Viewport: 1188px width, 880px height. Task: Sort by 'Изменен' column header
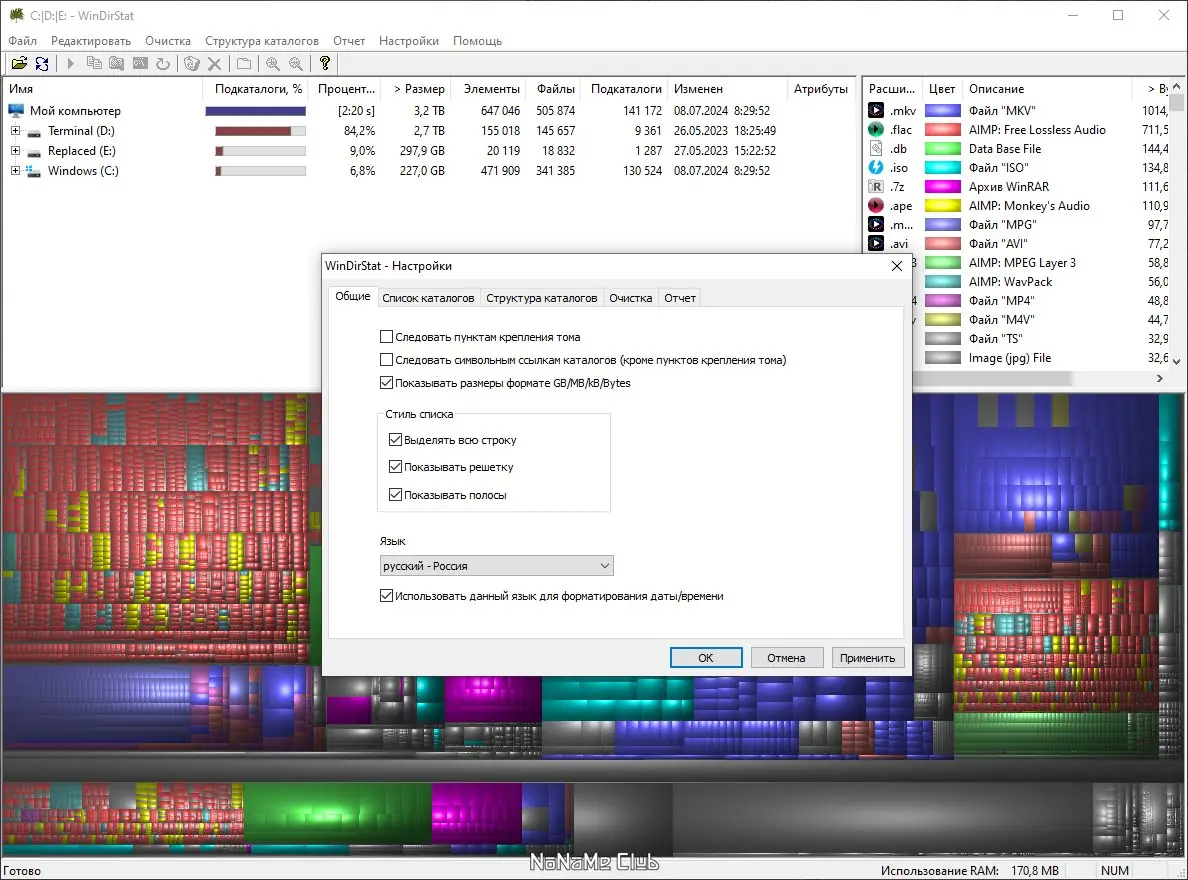tap(727, 89)
